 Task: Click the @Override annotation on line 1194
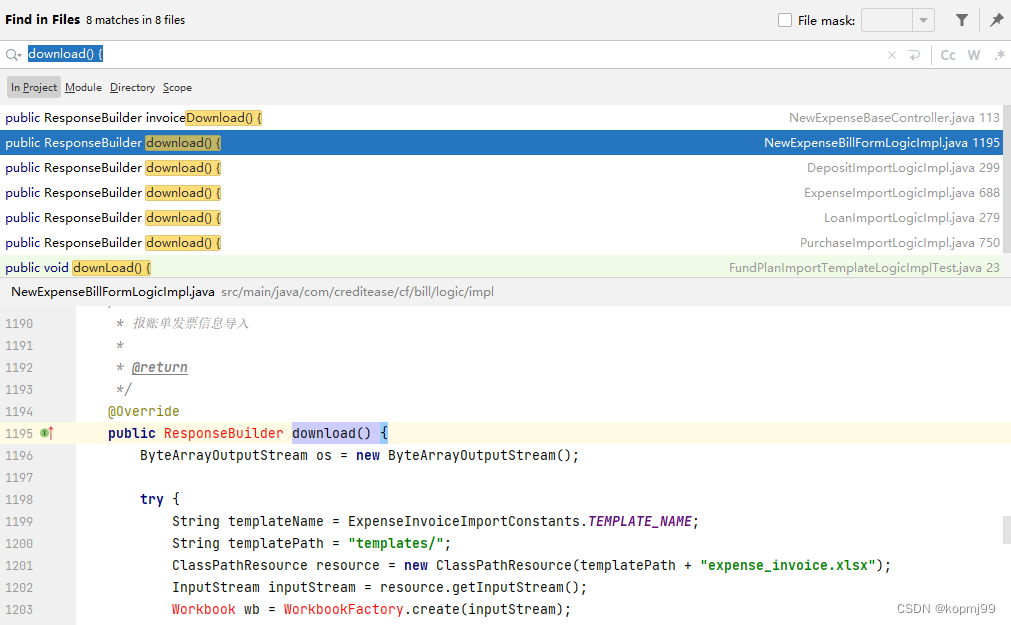[144, 412]
